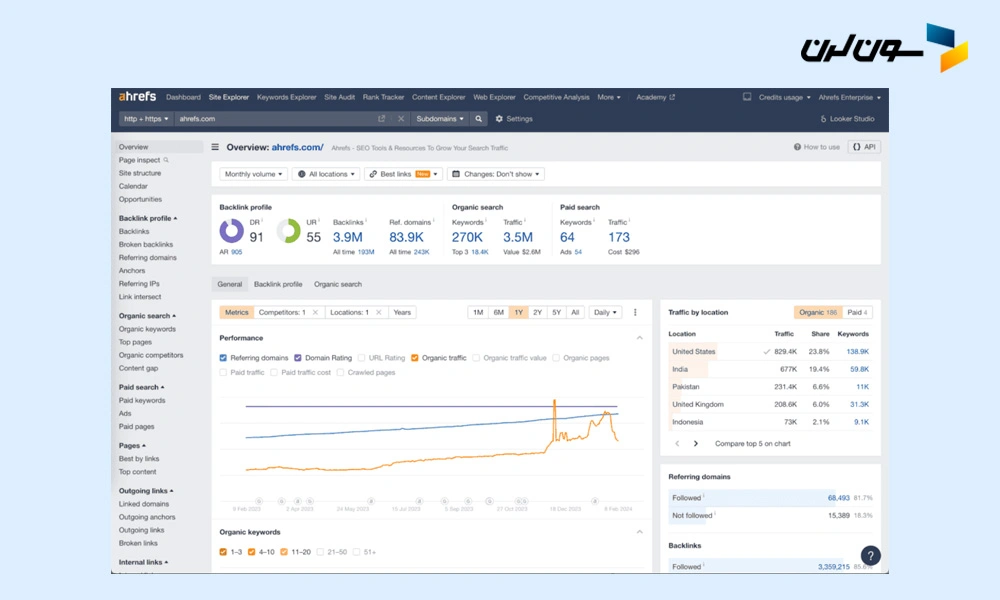Viewport: 1000px width, 600px height.
Task: Uncheck the Referring domains checkbox
Action: click(x=223, y=358)
